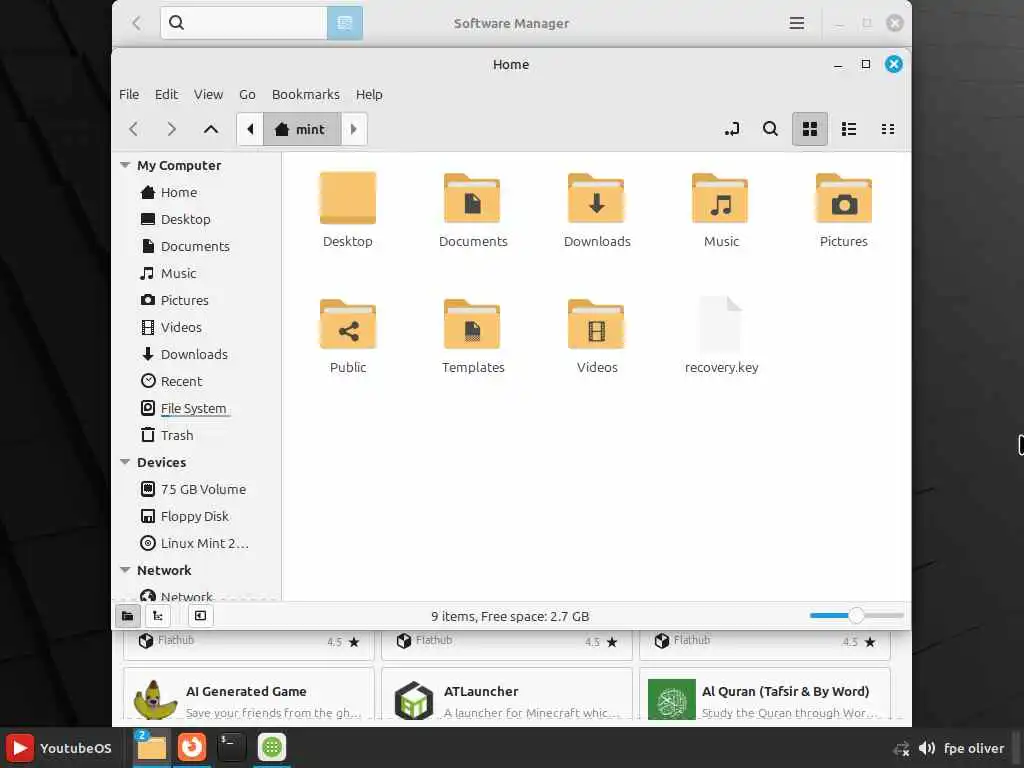The width and height of the screenshot is (1024, 768).
Task: Collapse the Network section
Action: pos(125,569)
